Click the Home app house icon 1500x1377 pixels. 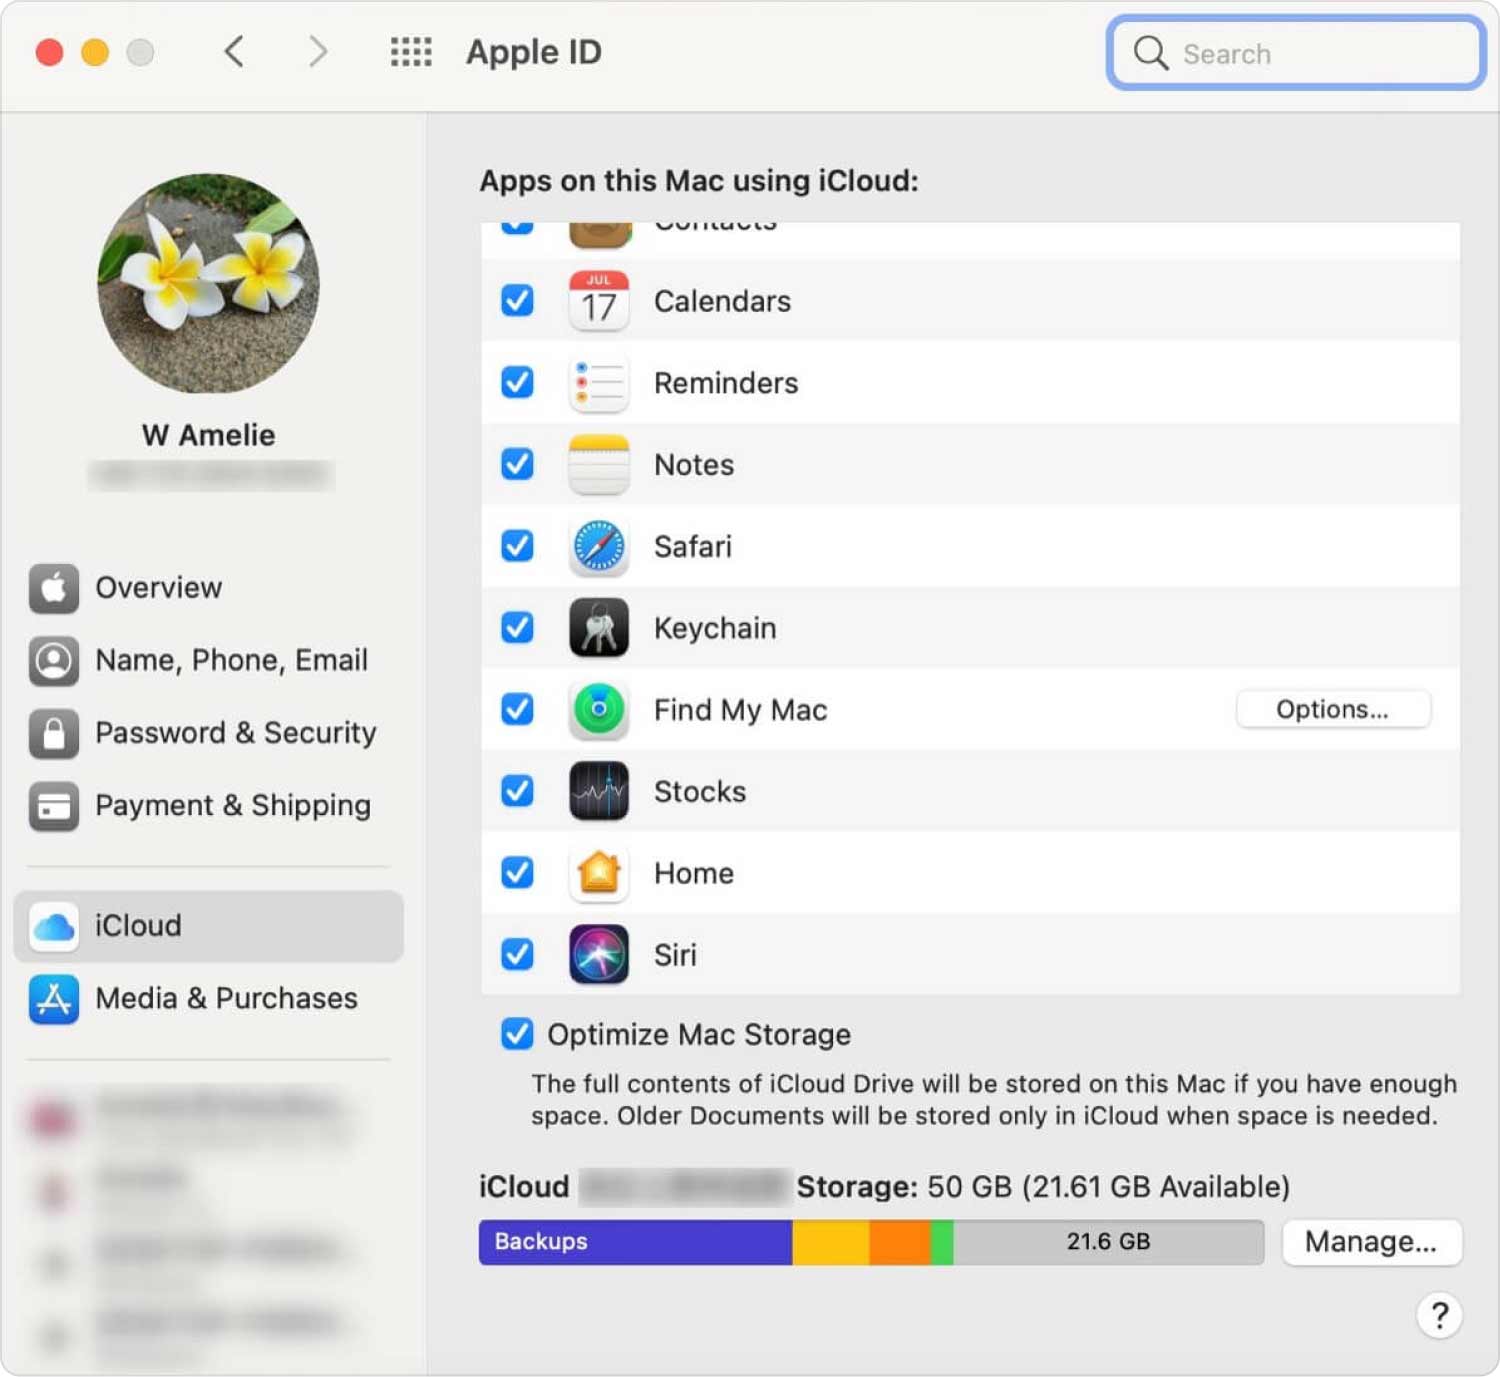point(598,873)
